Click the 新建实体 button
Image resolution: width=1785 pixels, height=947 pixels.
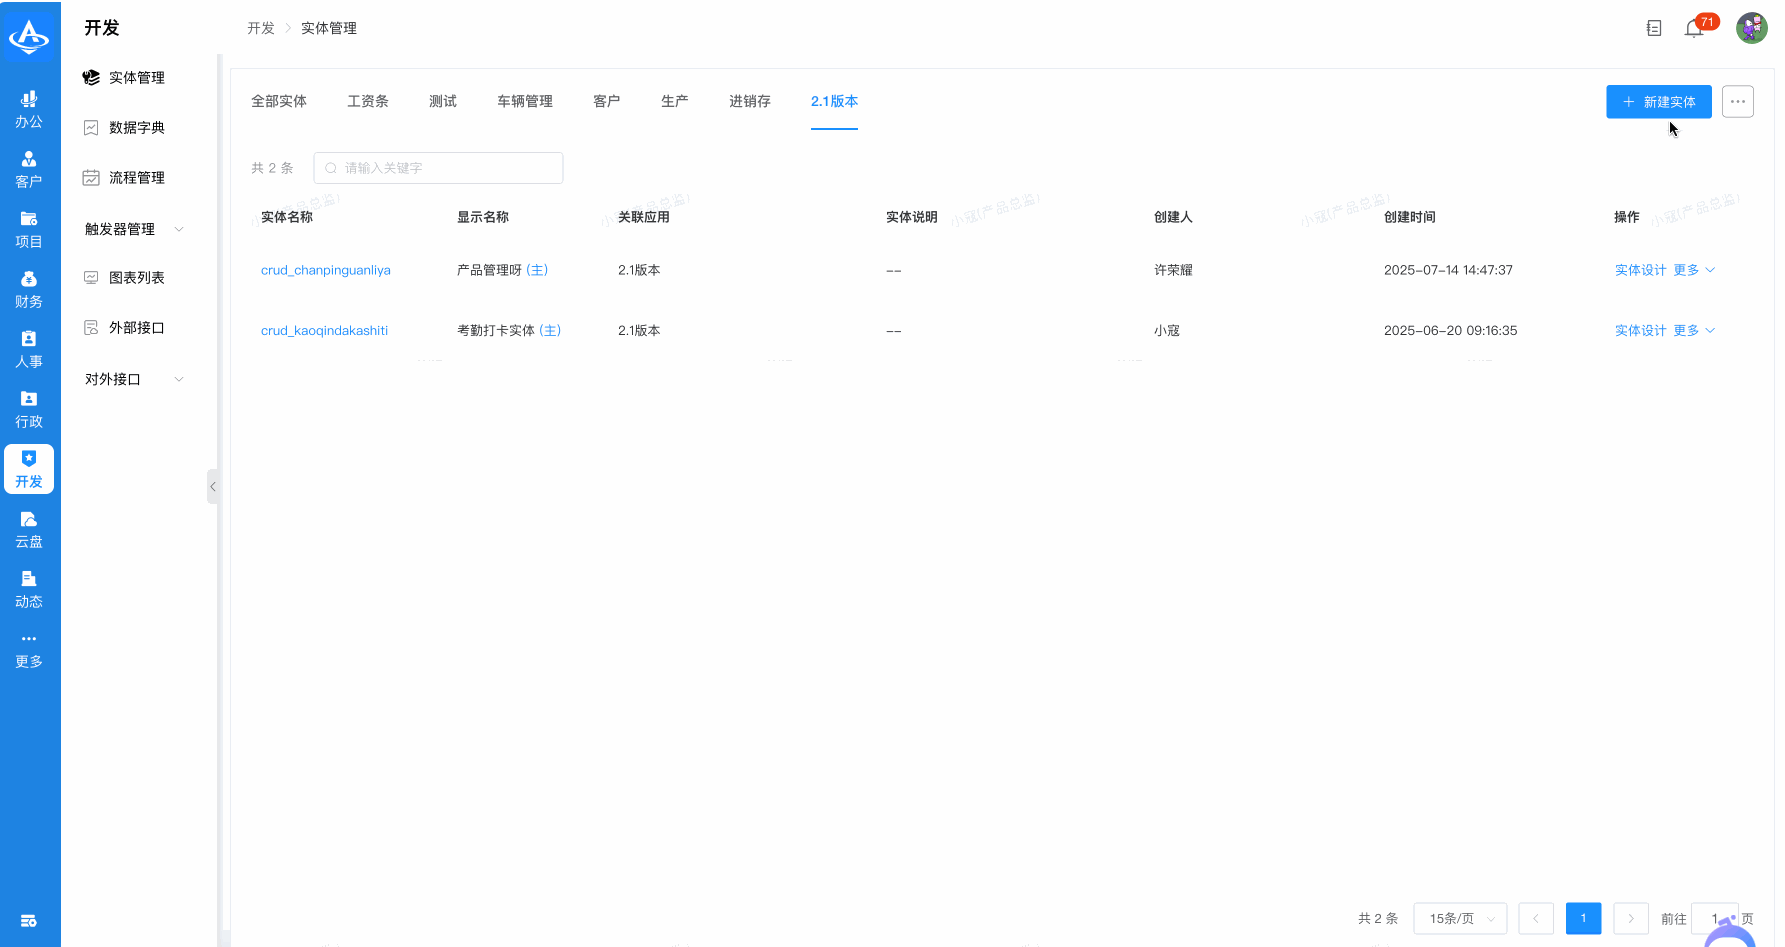pos(1658,102)
